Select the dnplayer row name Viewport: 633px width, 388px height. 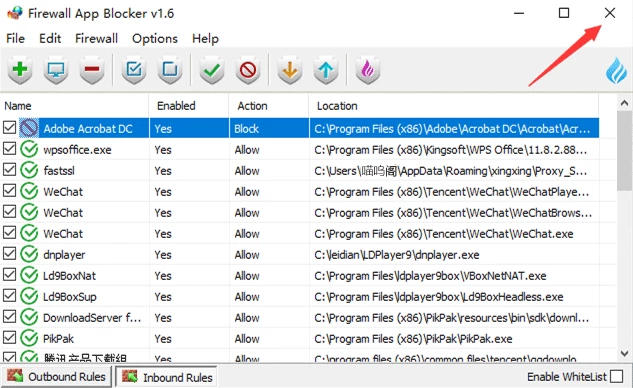click(x=64, y=255)
